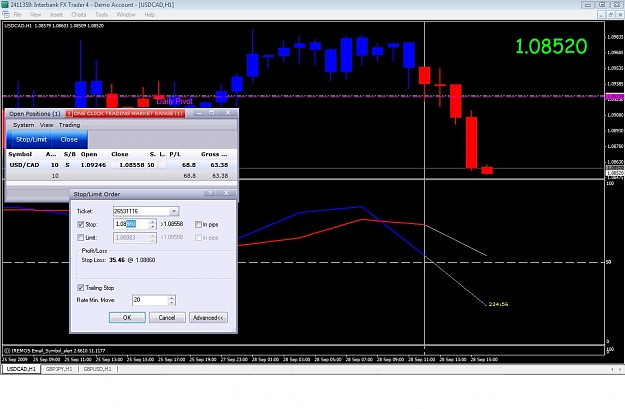Click the ONE CLICK TRADING MARKET RANGE label

[x=128, y=114]
